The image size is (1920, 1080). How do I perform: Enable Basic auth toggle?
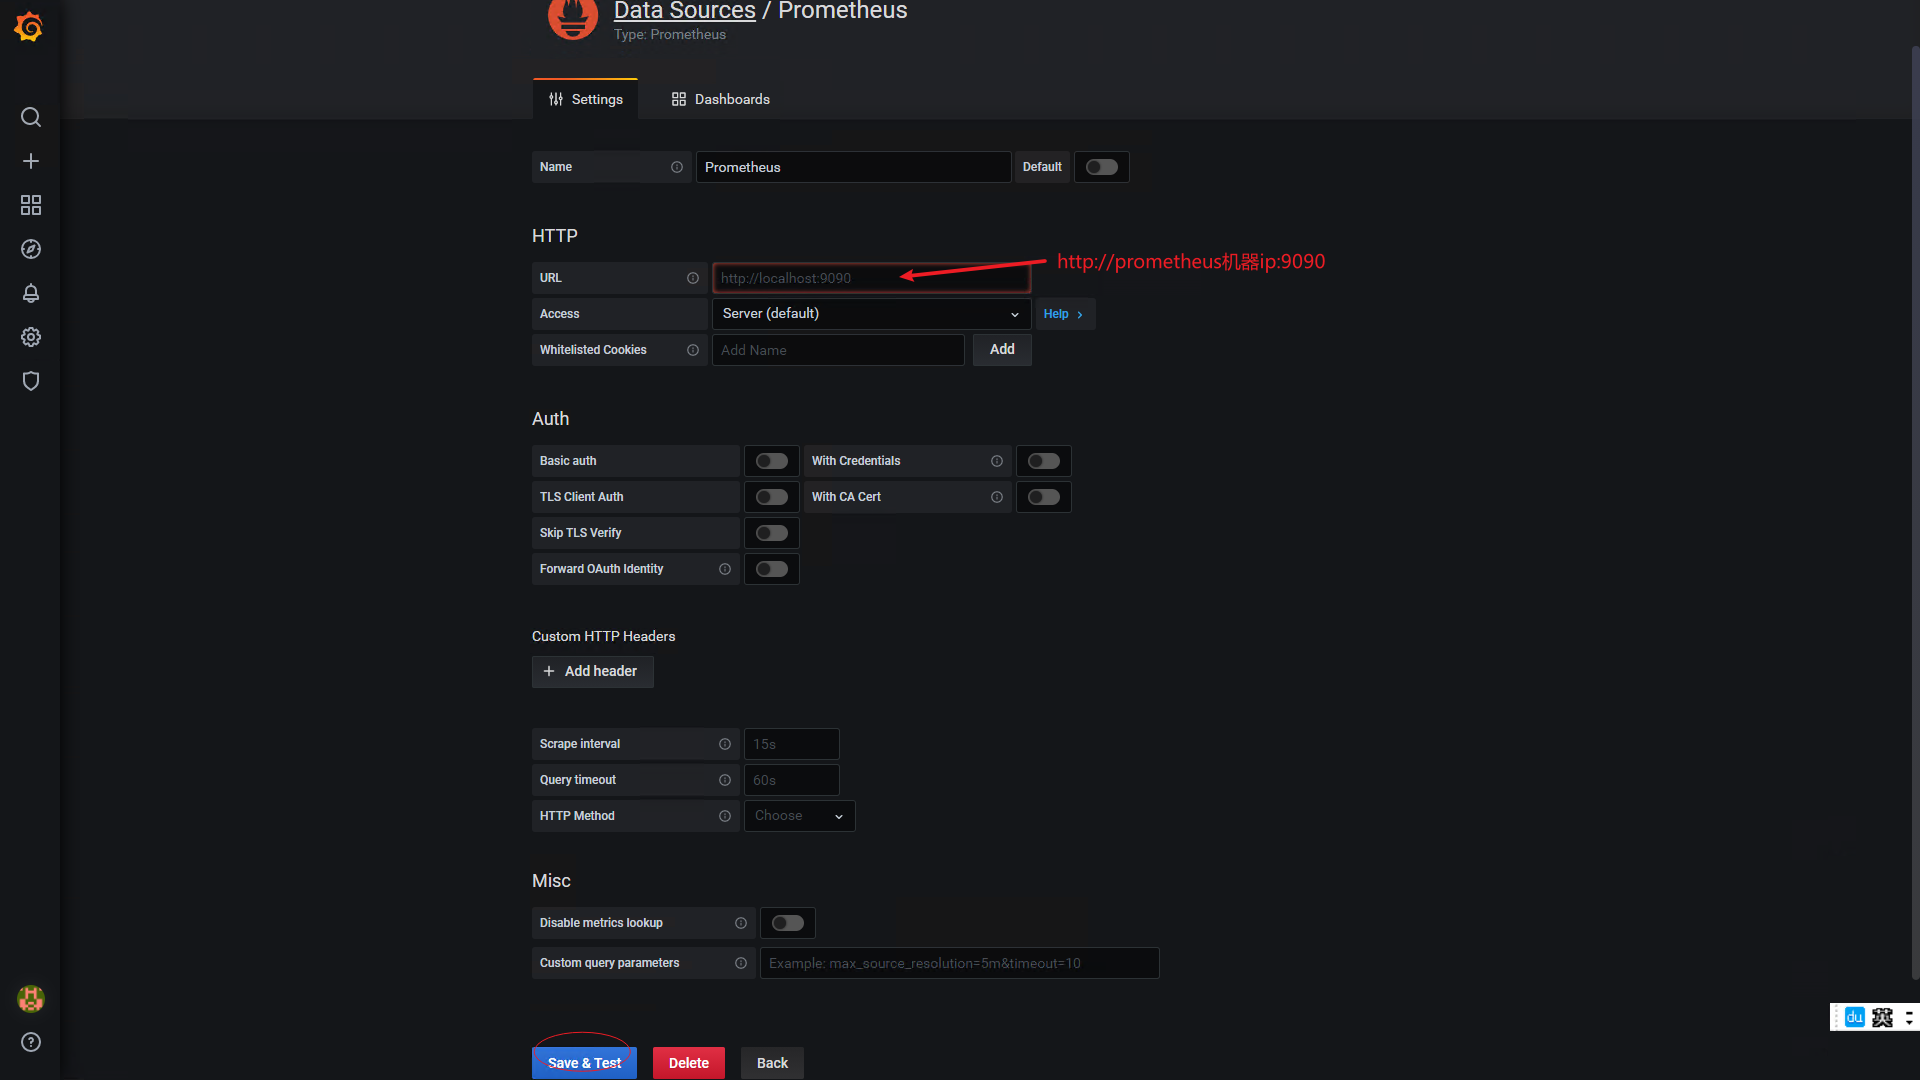pyautogui.click(x=771, y=460)
